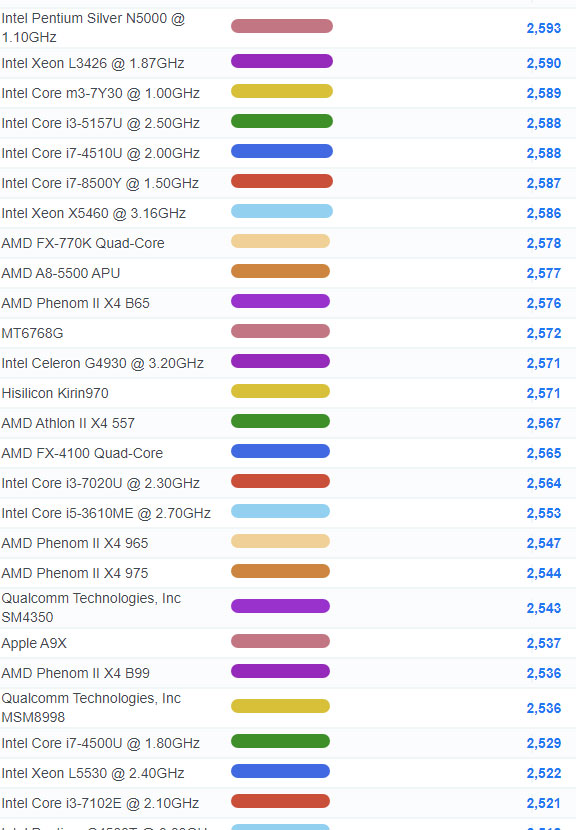Click Intel Core i5-3610ME @ 2.70GHz

point(106,513)
